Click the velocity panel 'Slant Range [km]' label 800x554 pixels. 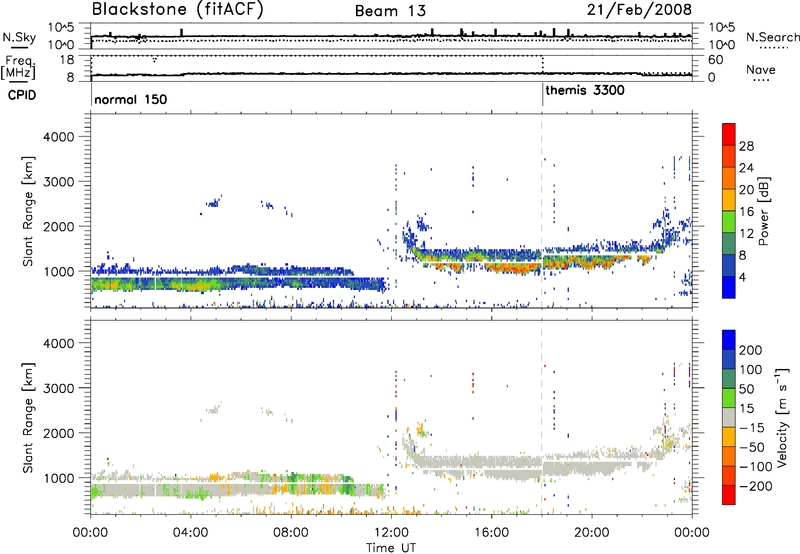28,418
